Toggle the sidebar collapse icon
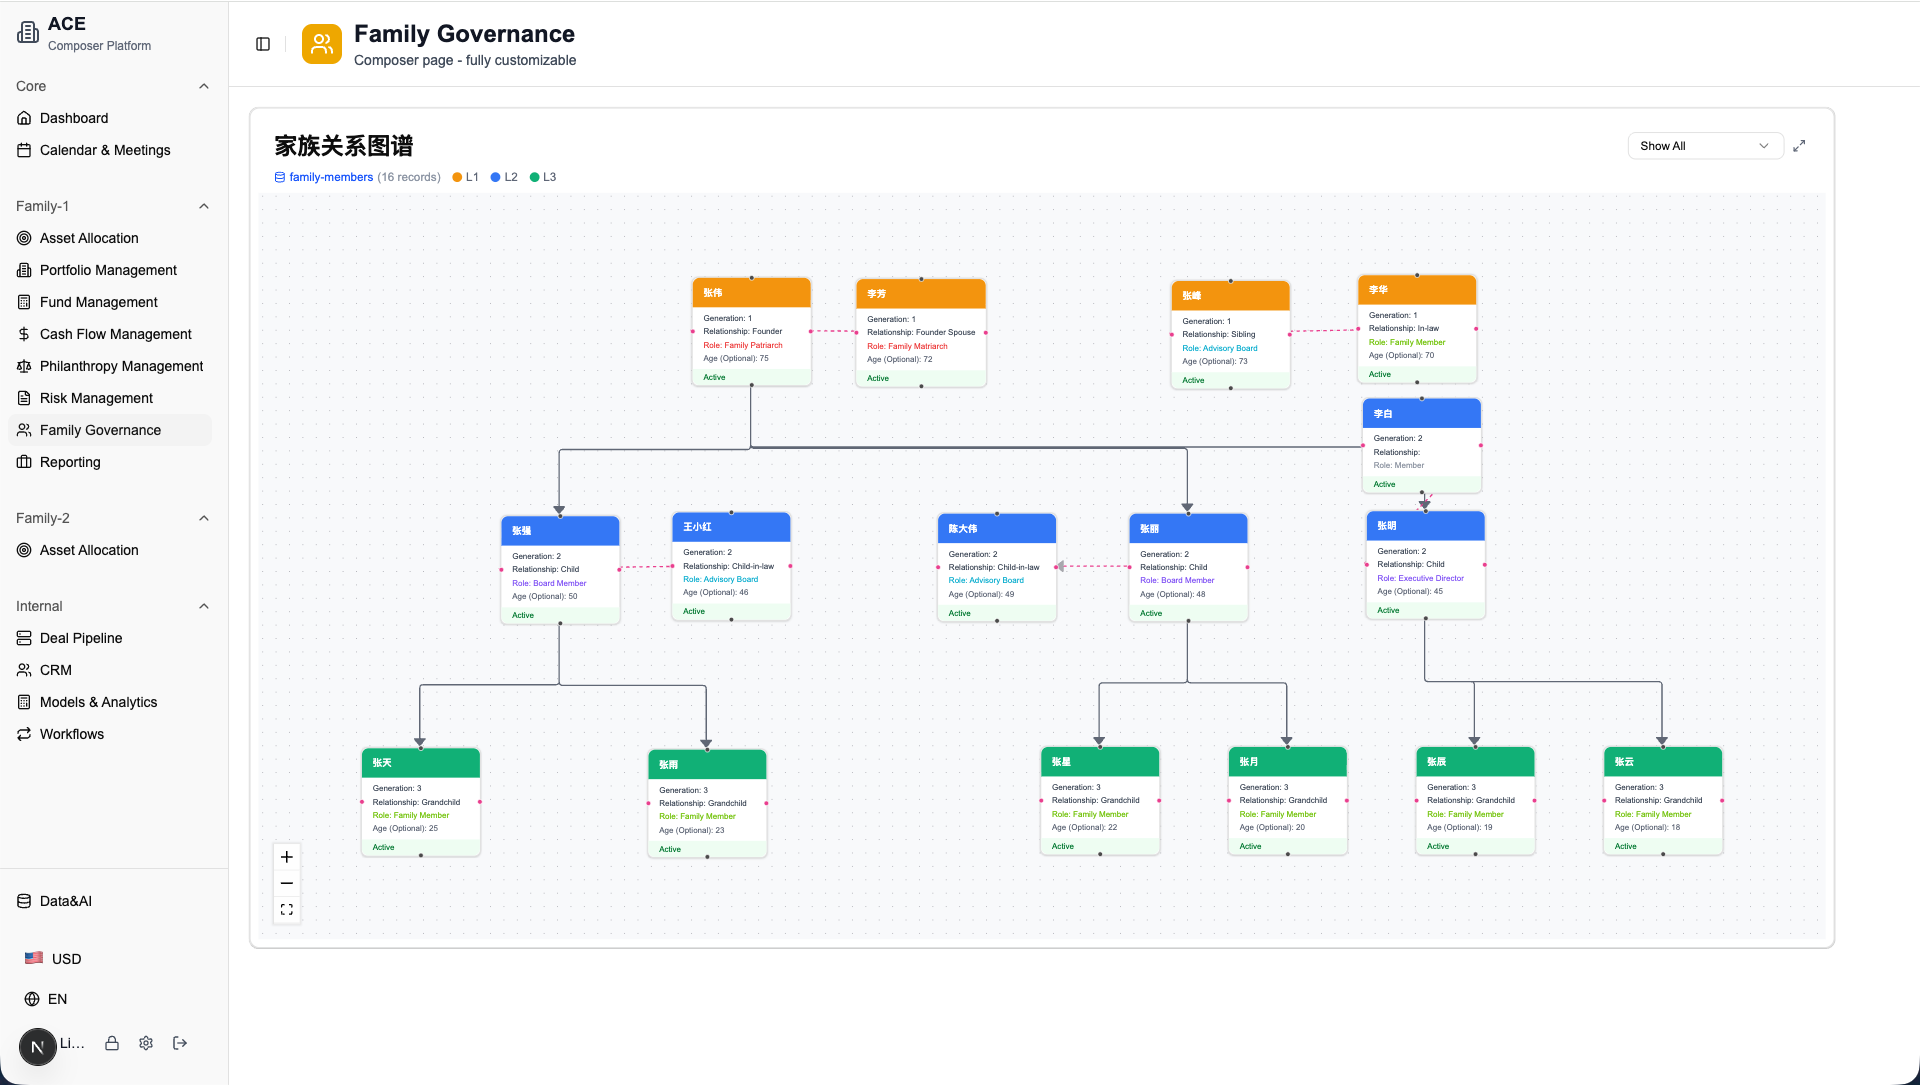The height and width of the screenshot is (1085, 1920). coord(263,44)
